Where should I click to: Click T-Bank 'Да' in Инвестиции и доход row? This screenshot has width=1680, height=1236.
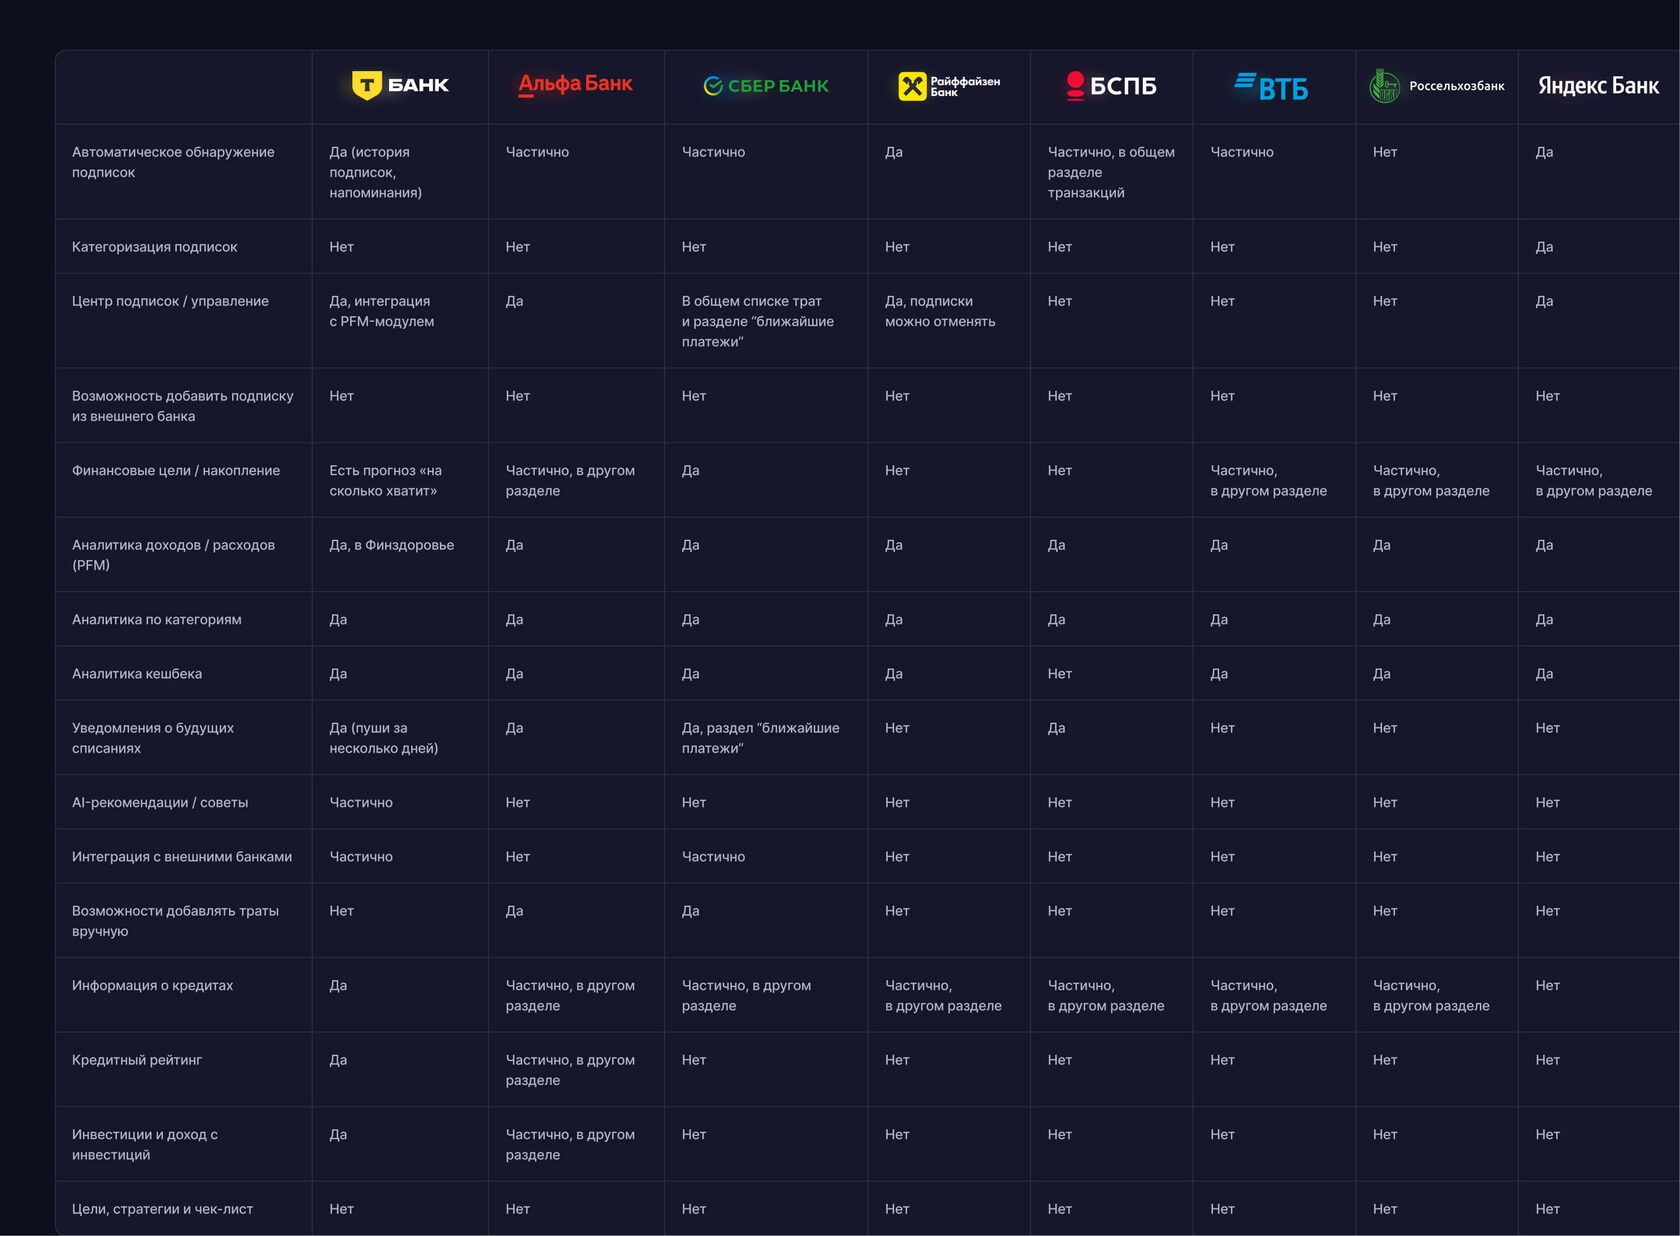pyautogui.click(x=338, y=1135)
